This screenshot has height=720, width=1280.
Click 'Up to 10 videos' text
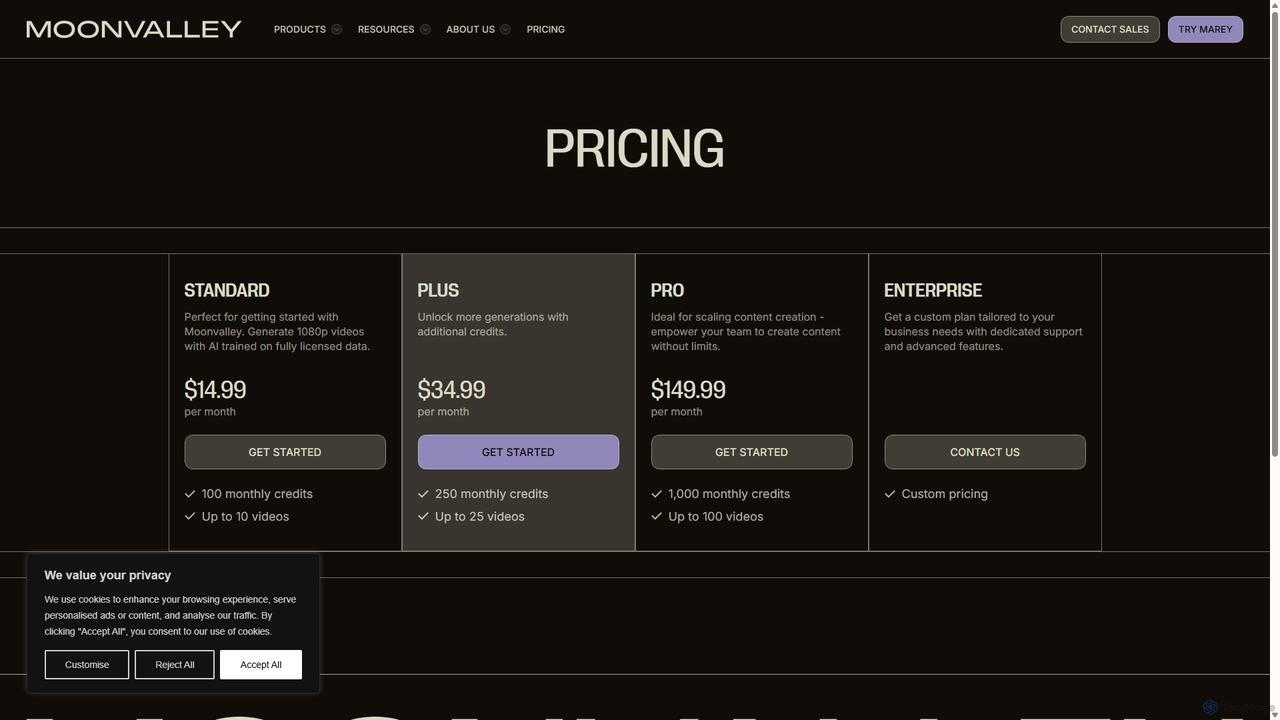click(245, 517)
